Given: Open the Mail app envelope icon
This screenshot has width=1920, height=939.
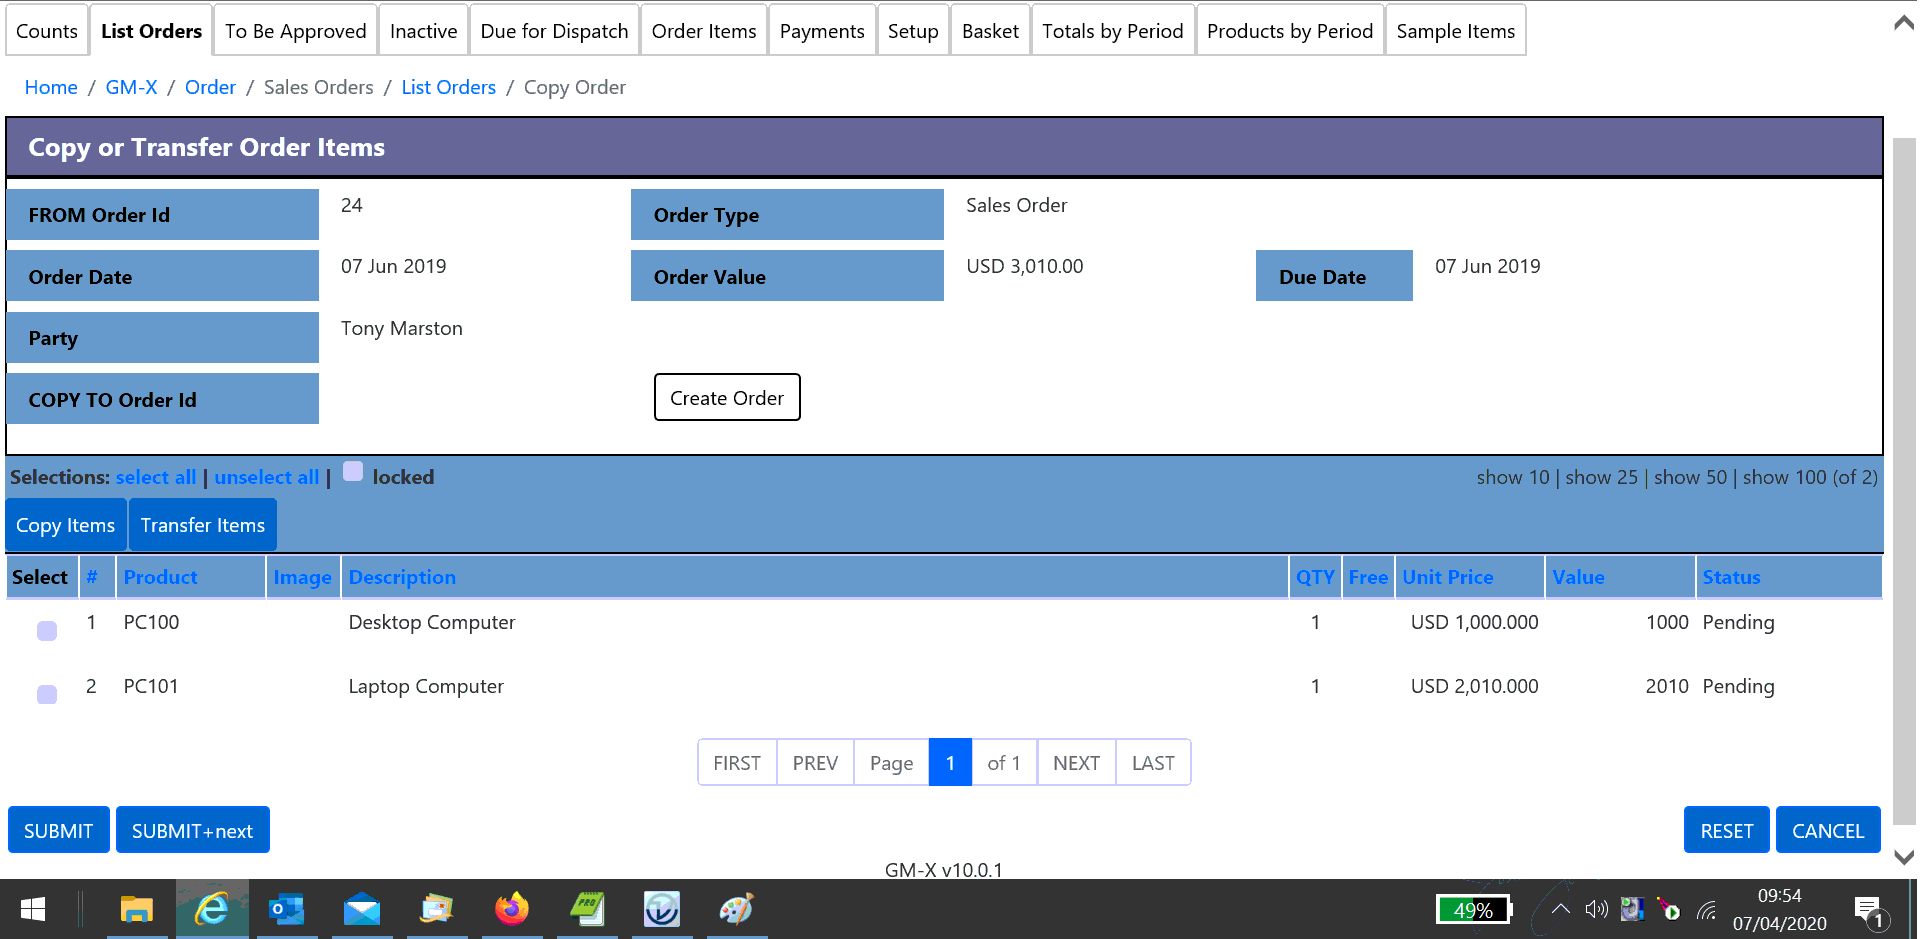Looking at the screenshot, I should 362,909.
